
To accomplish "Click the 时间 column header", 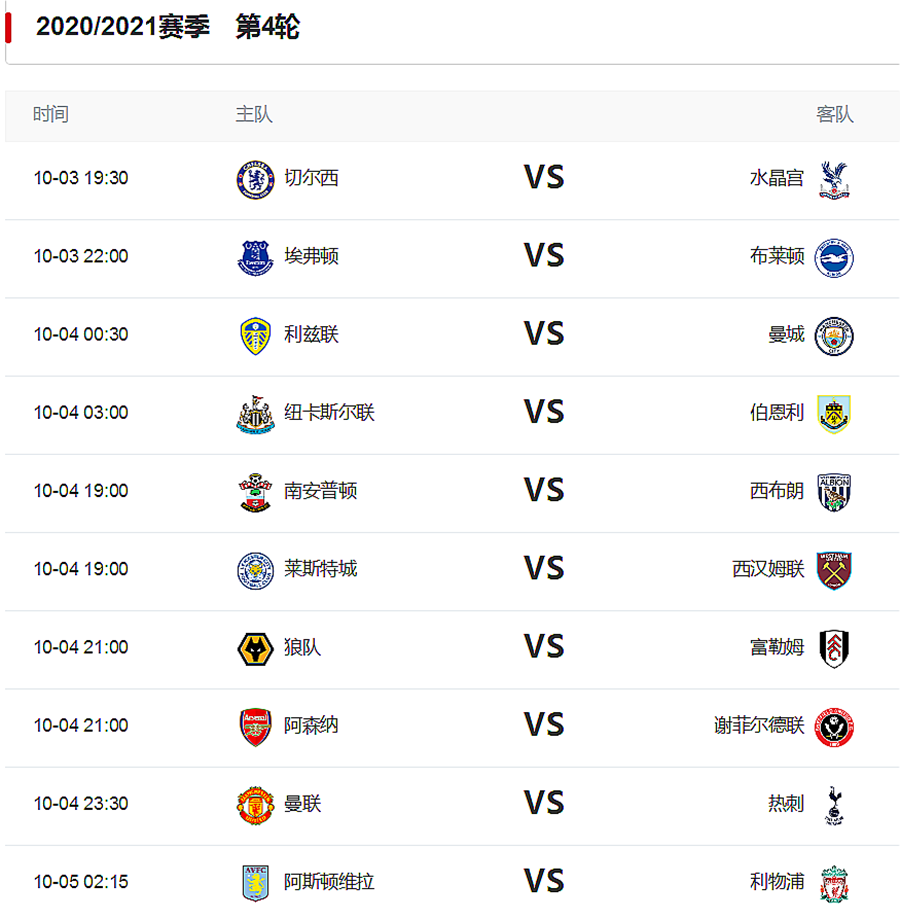I will 51,115.
